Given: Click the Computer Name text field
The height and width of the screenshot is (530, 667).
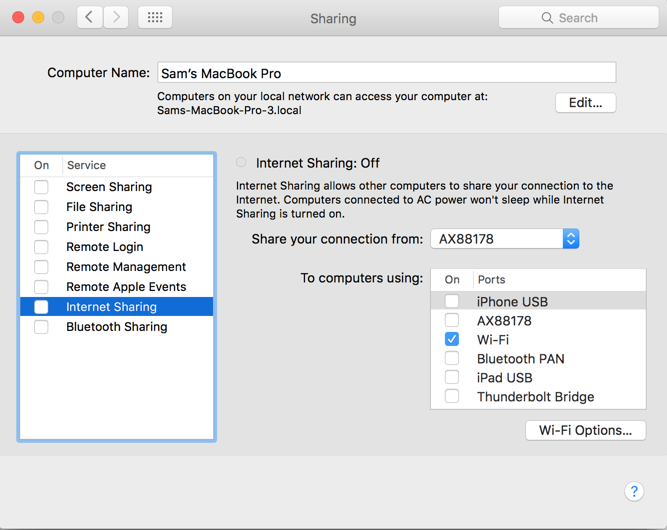Looking at the screenshot, I should click(386, 73).
